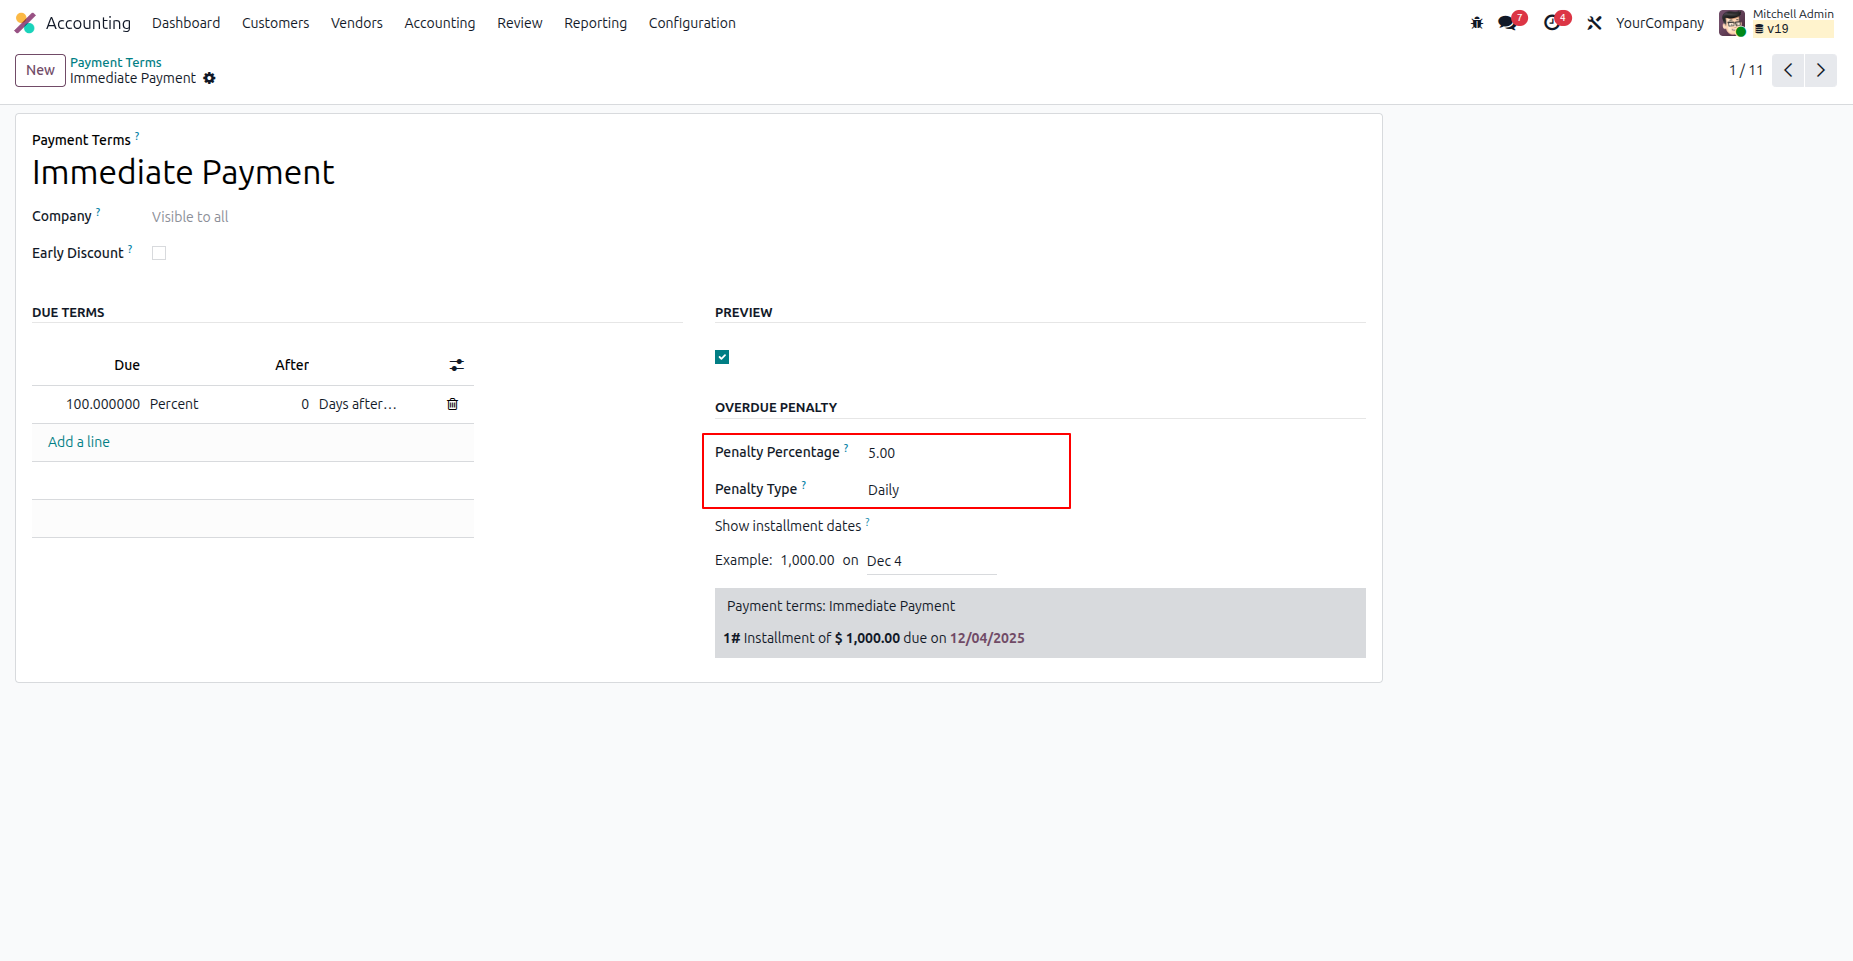Viewport: 1853px width, 961px height.
Task: Open the Review menu
Action: [520, 23]
